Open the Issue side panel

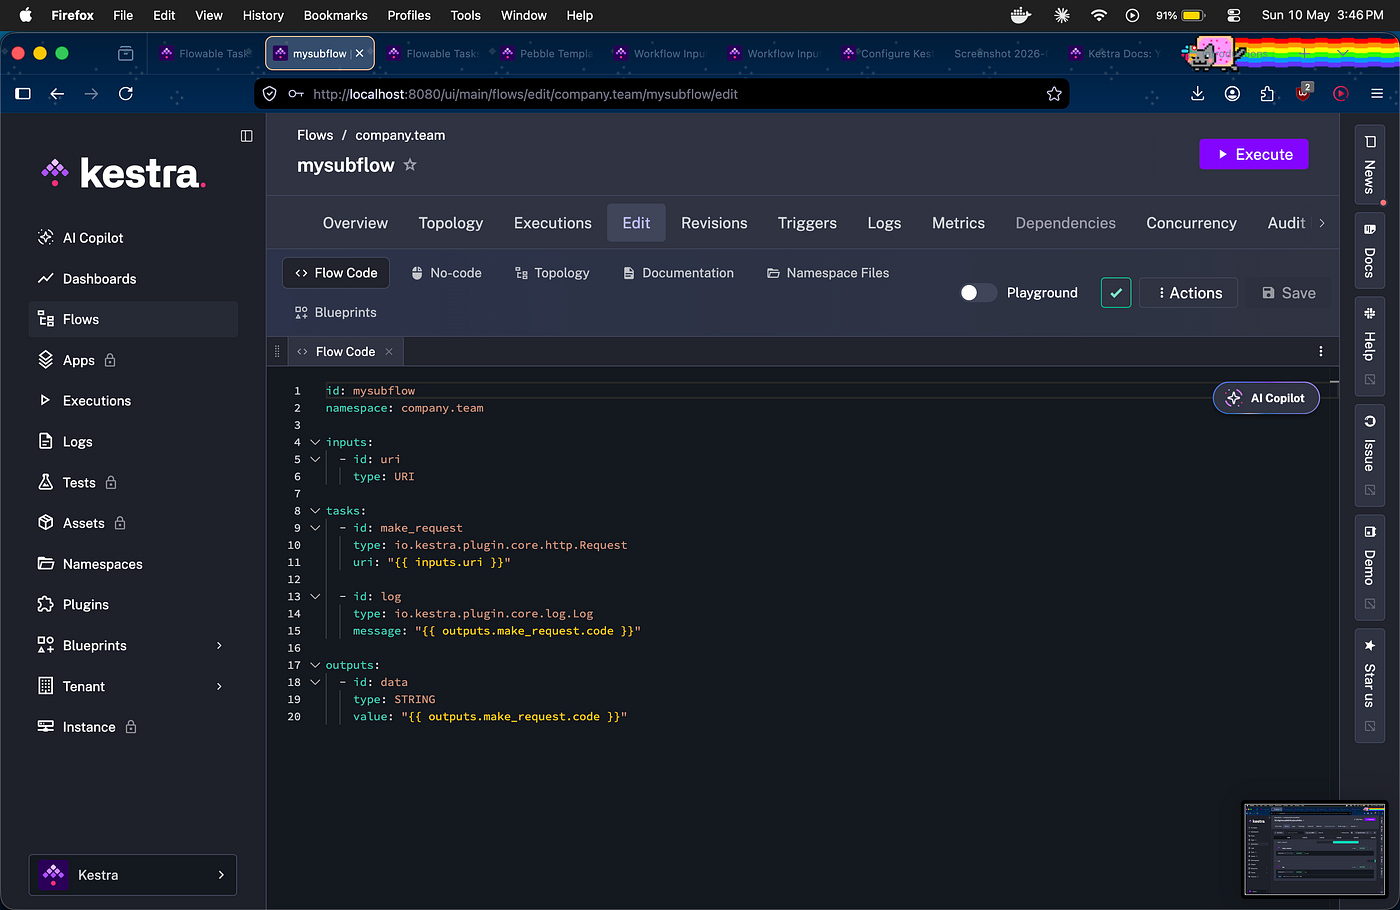click(x=1369, y=455)
